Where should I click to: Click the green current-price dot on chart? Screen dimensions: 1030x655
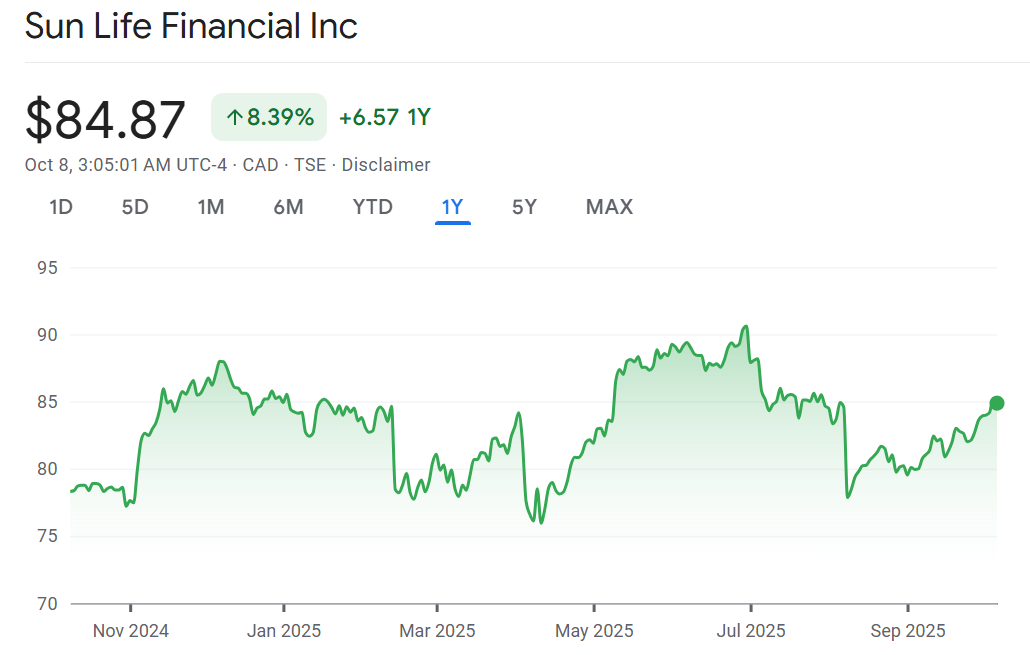[996, 403]
